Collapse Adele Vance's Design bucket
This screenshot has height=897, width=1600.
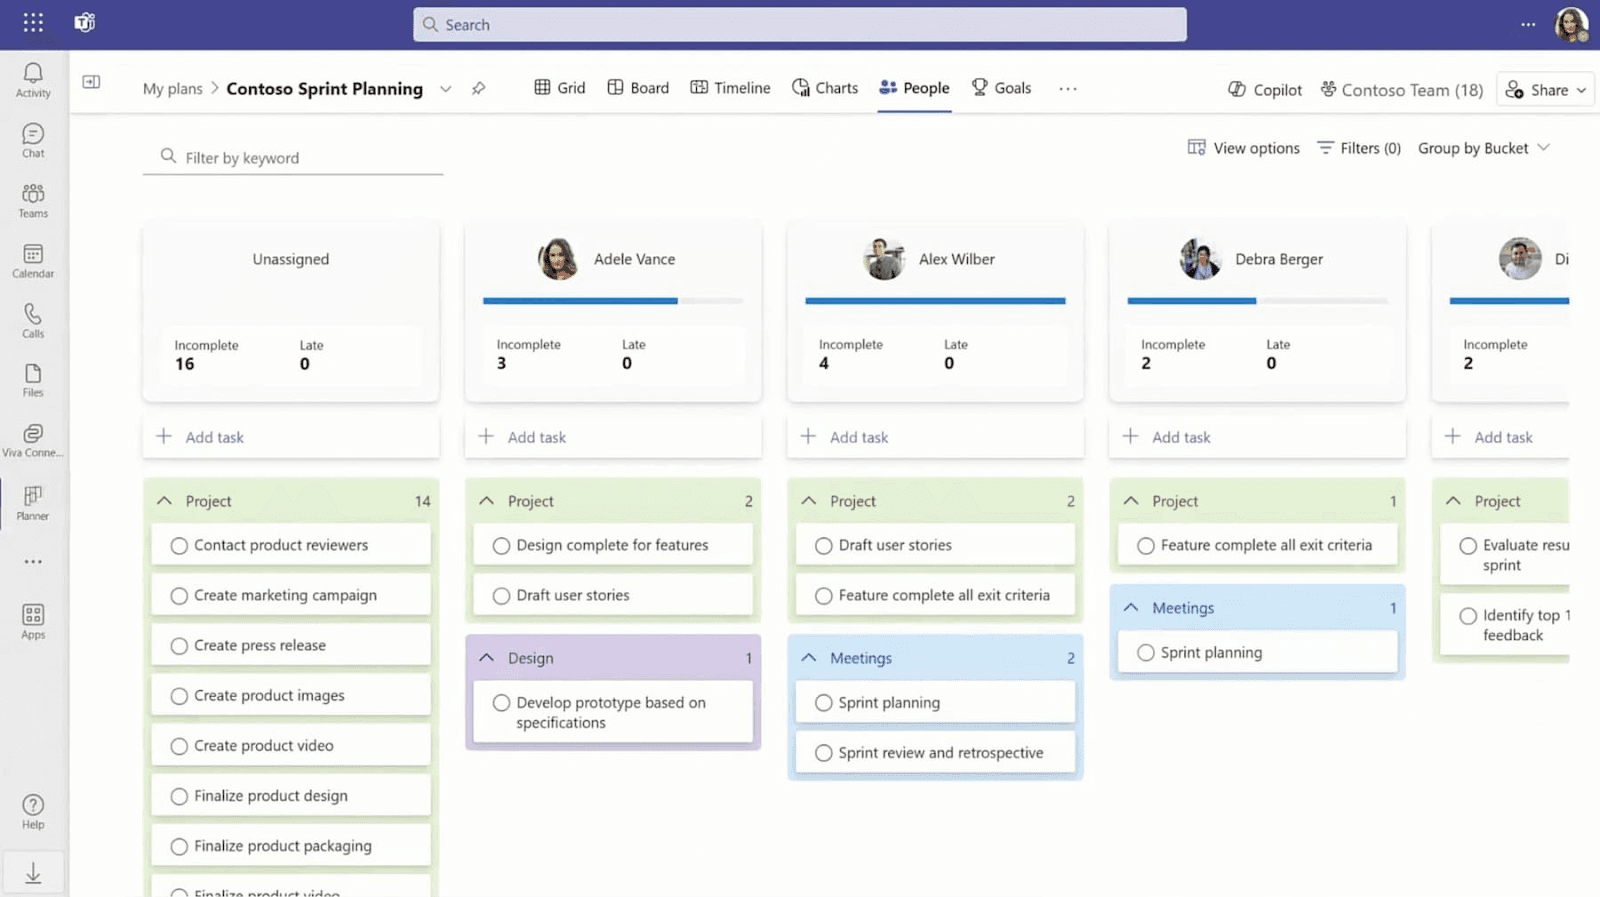click(487, 658)
